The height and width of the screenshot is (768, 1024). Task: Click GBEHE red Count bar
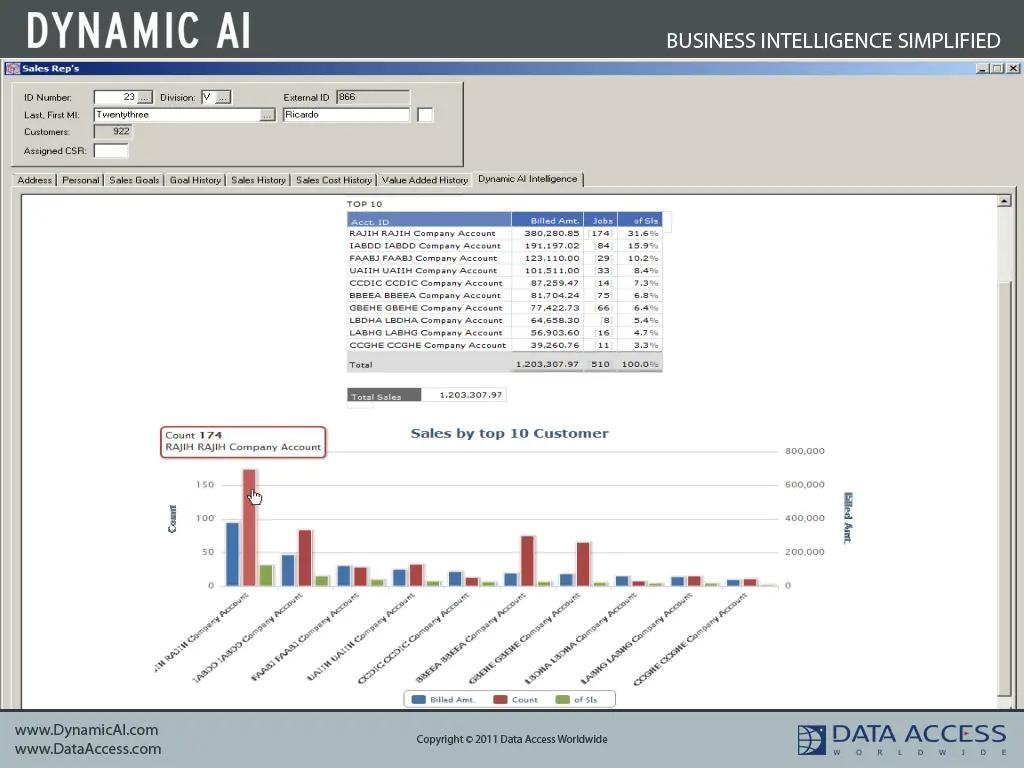583,564
